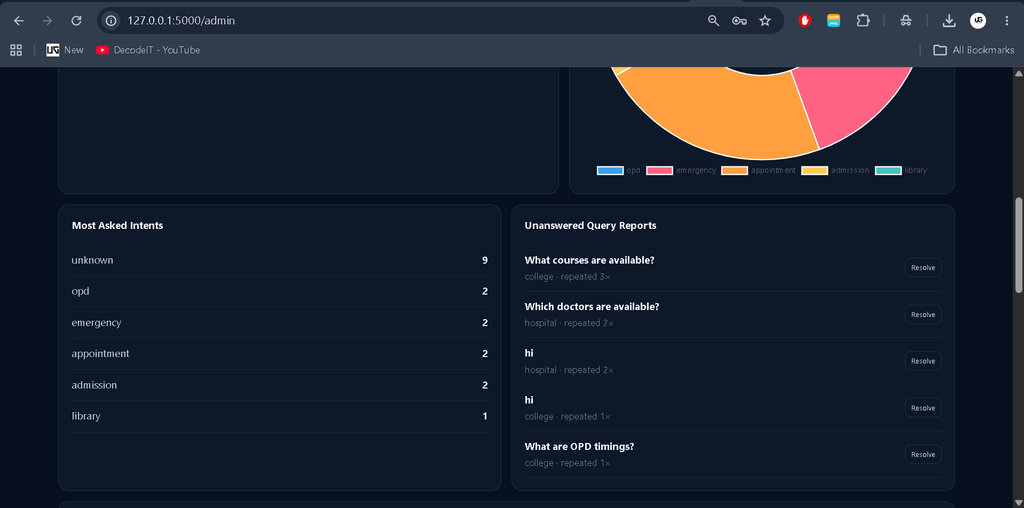The height and width of the screenshot is (508, 1024).
Task: Select the 'appointment' intent row
Action: coord(280,353)
